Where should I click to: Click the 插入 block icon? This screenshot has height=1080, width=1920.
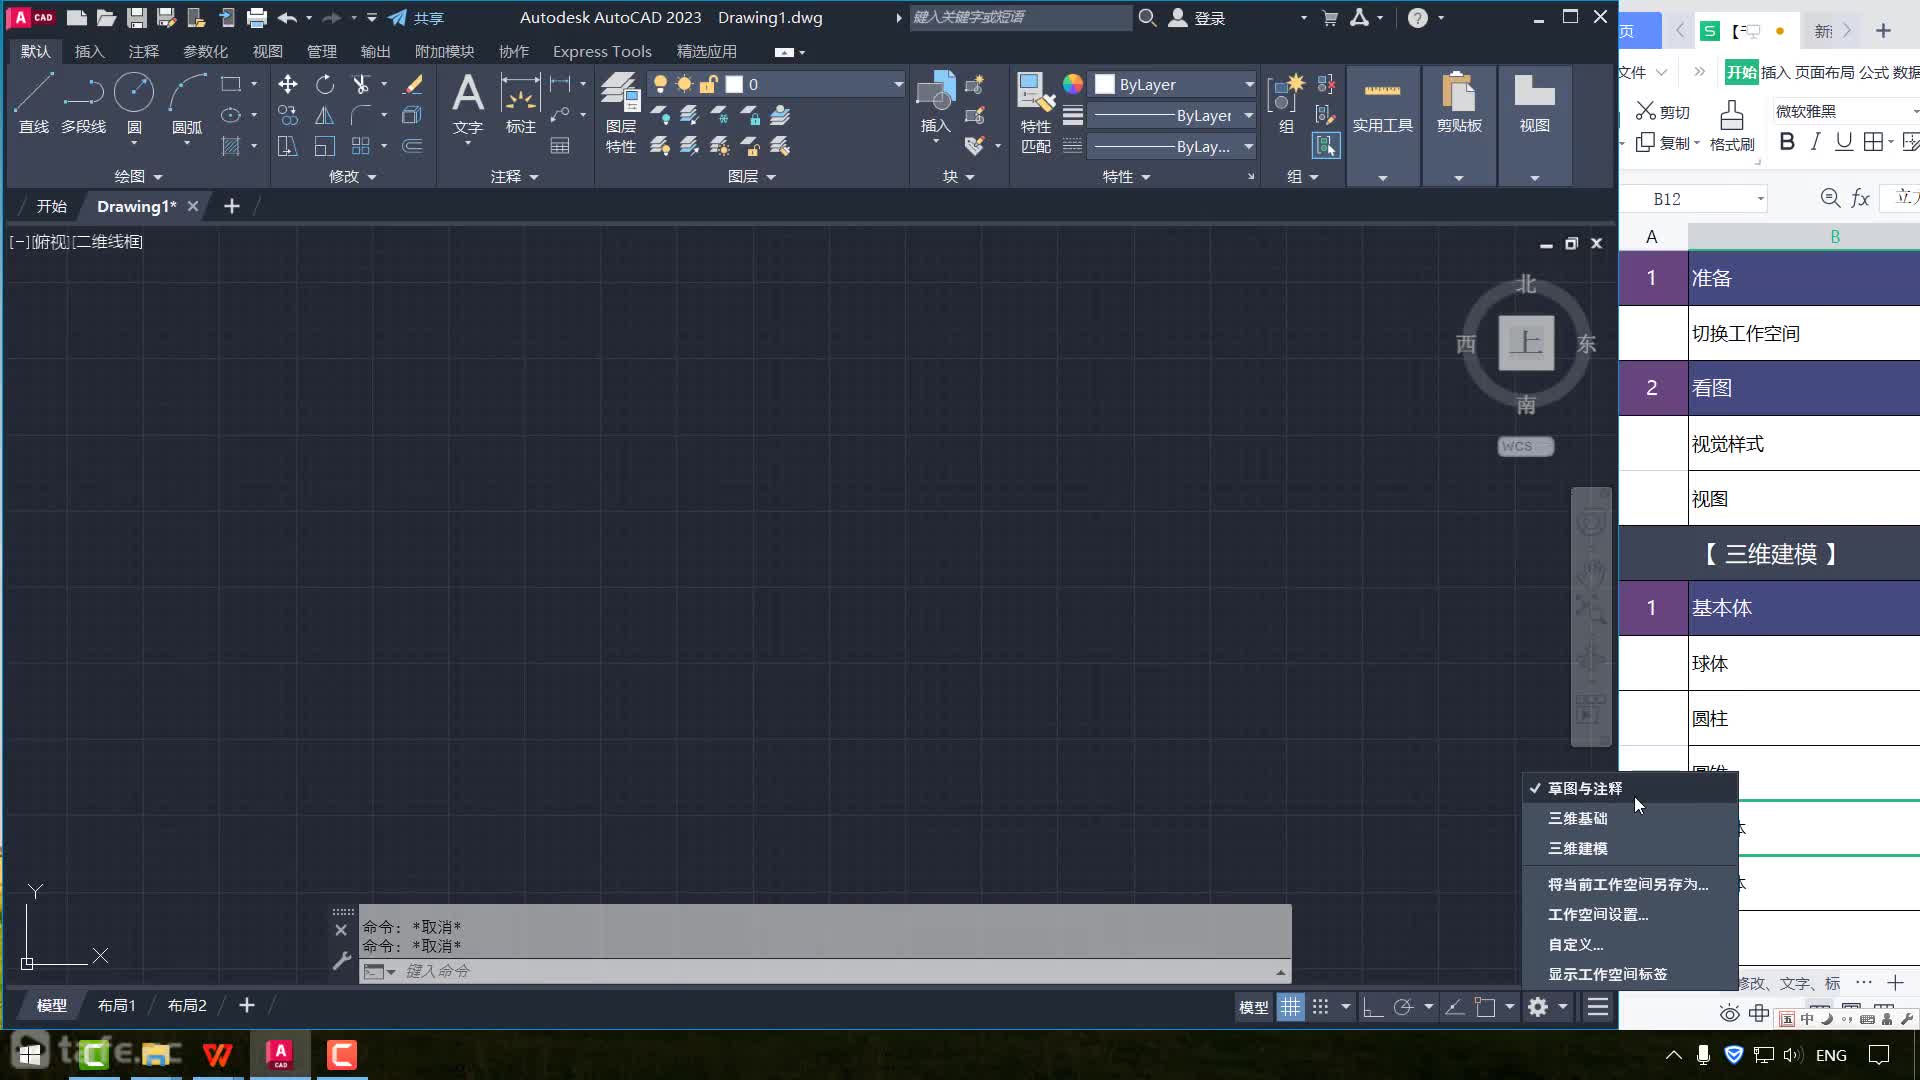coord(935,102)
